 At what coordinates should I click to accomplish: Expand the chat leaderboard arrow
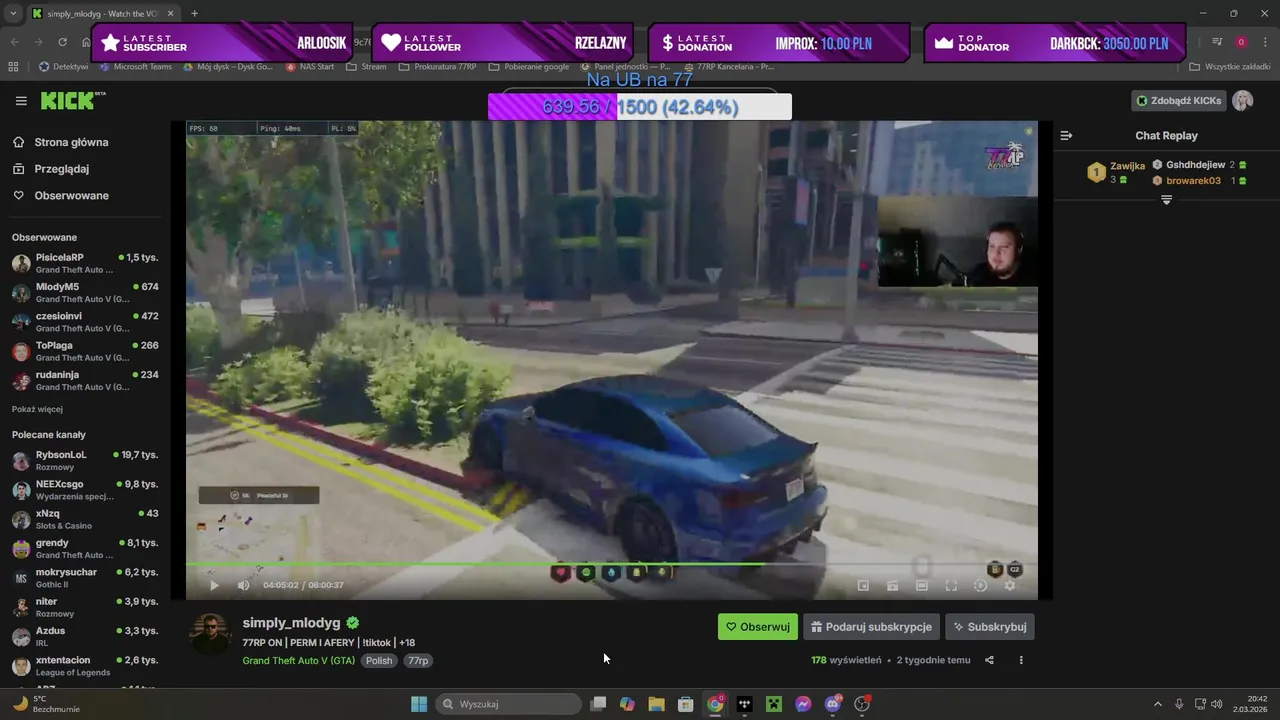(1166, 200)
